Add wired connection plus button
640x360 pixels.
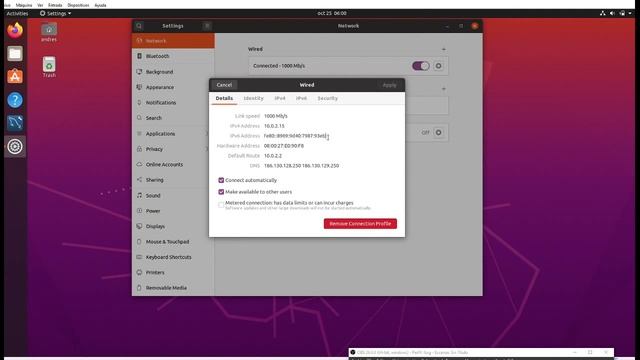[x=444, y=49]
